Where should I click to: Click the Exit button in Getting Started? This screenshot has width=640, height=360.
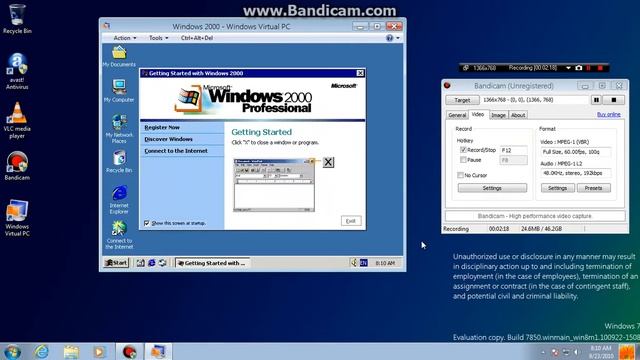pos(351,221)
